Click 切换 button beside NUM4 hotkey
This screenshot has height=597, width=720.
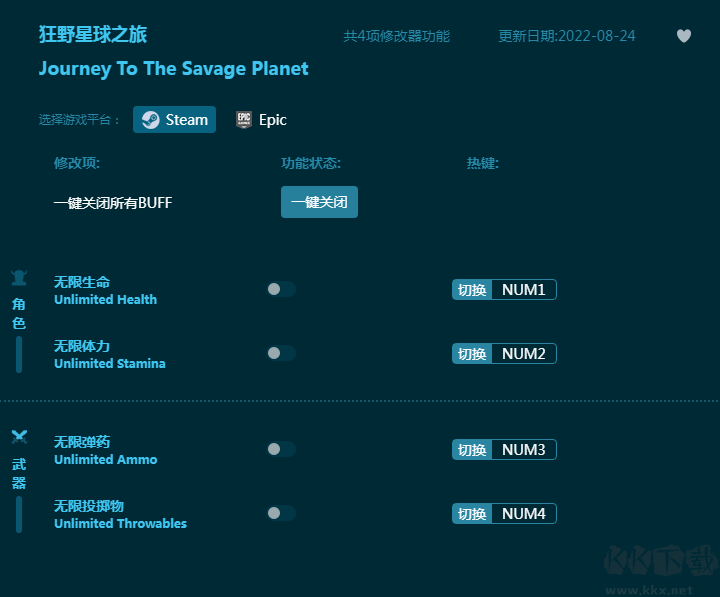(x=472, y=514)
